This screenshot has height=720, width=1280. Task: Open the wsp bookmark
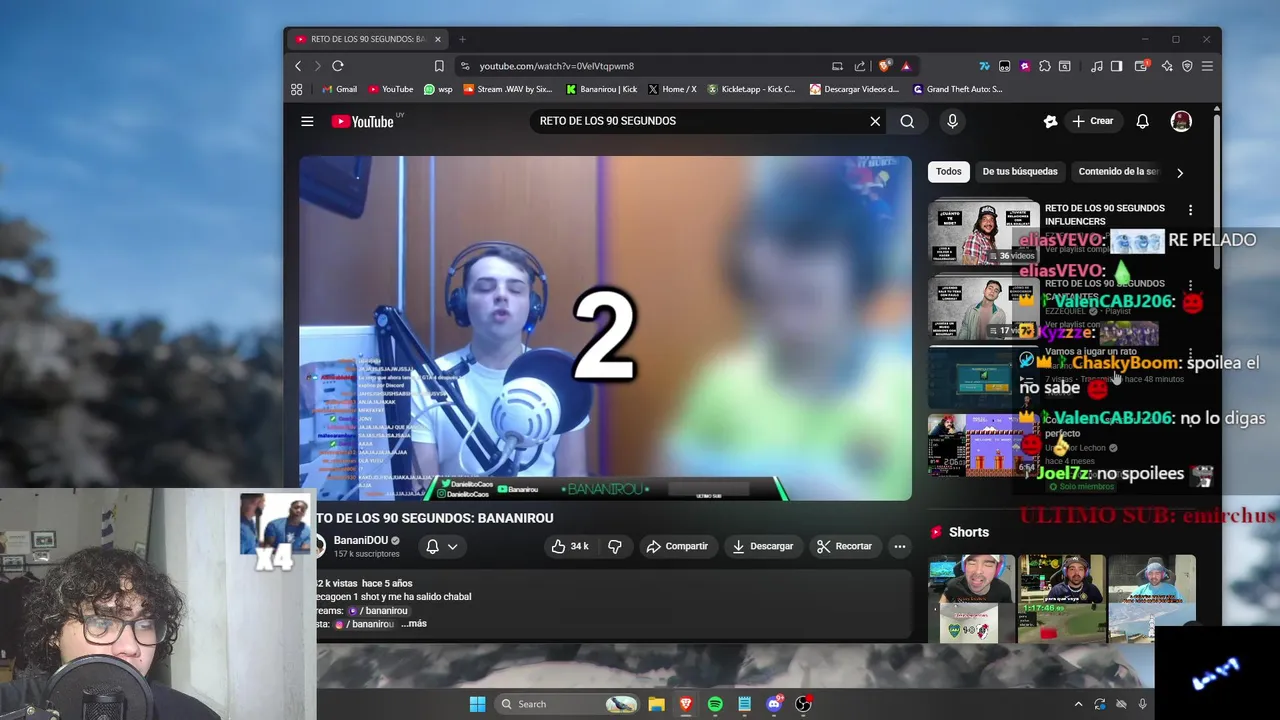click(438, 89)
